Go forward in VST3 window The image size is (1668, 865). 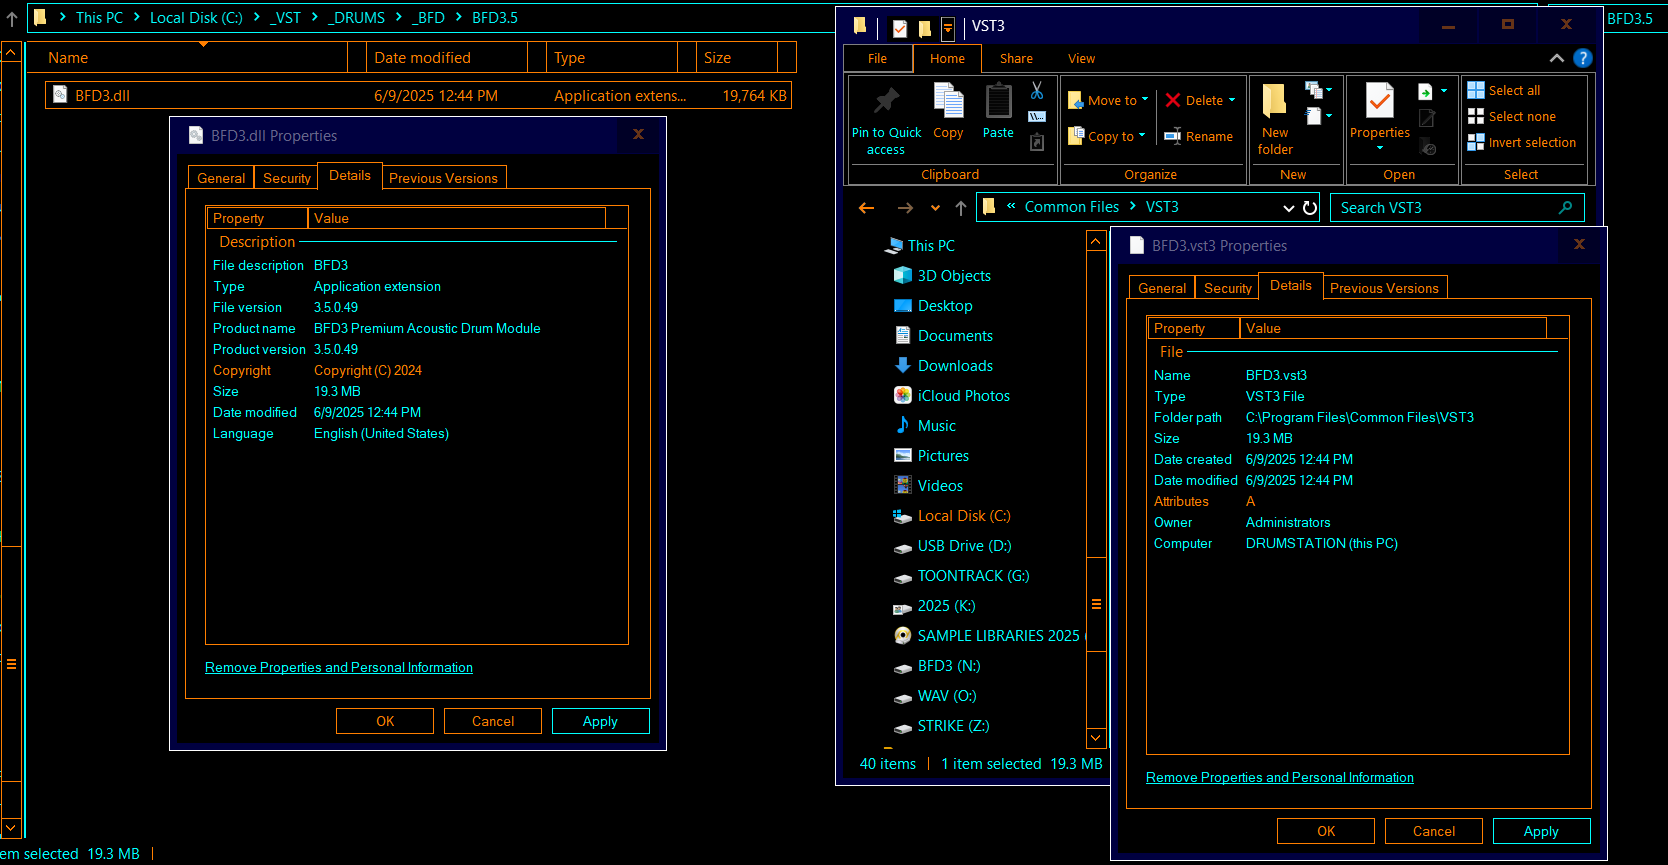point(905,208)
